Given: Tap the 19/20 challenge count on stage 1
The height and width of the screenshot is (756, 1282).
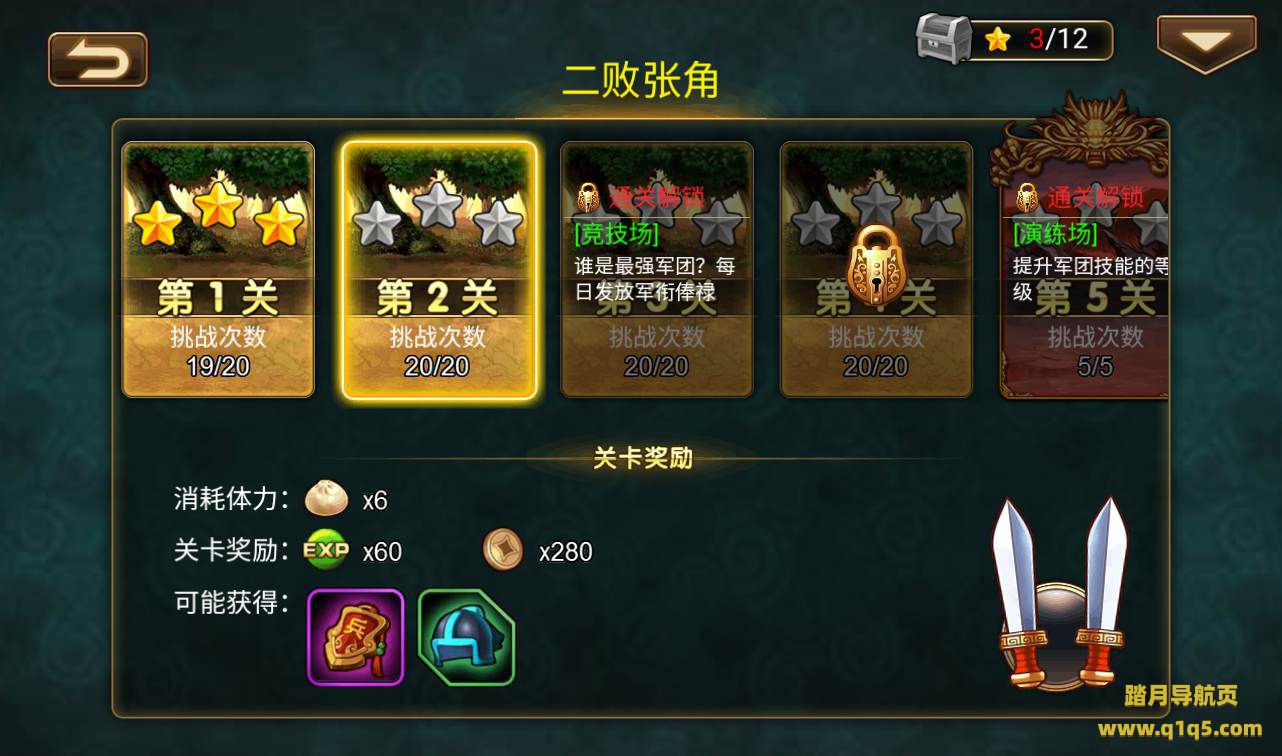Looking at the screenshot, I should coord(218,367).
